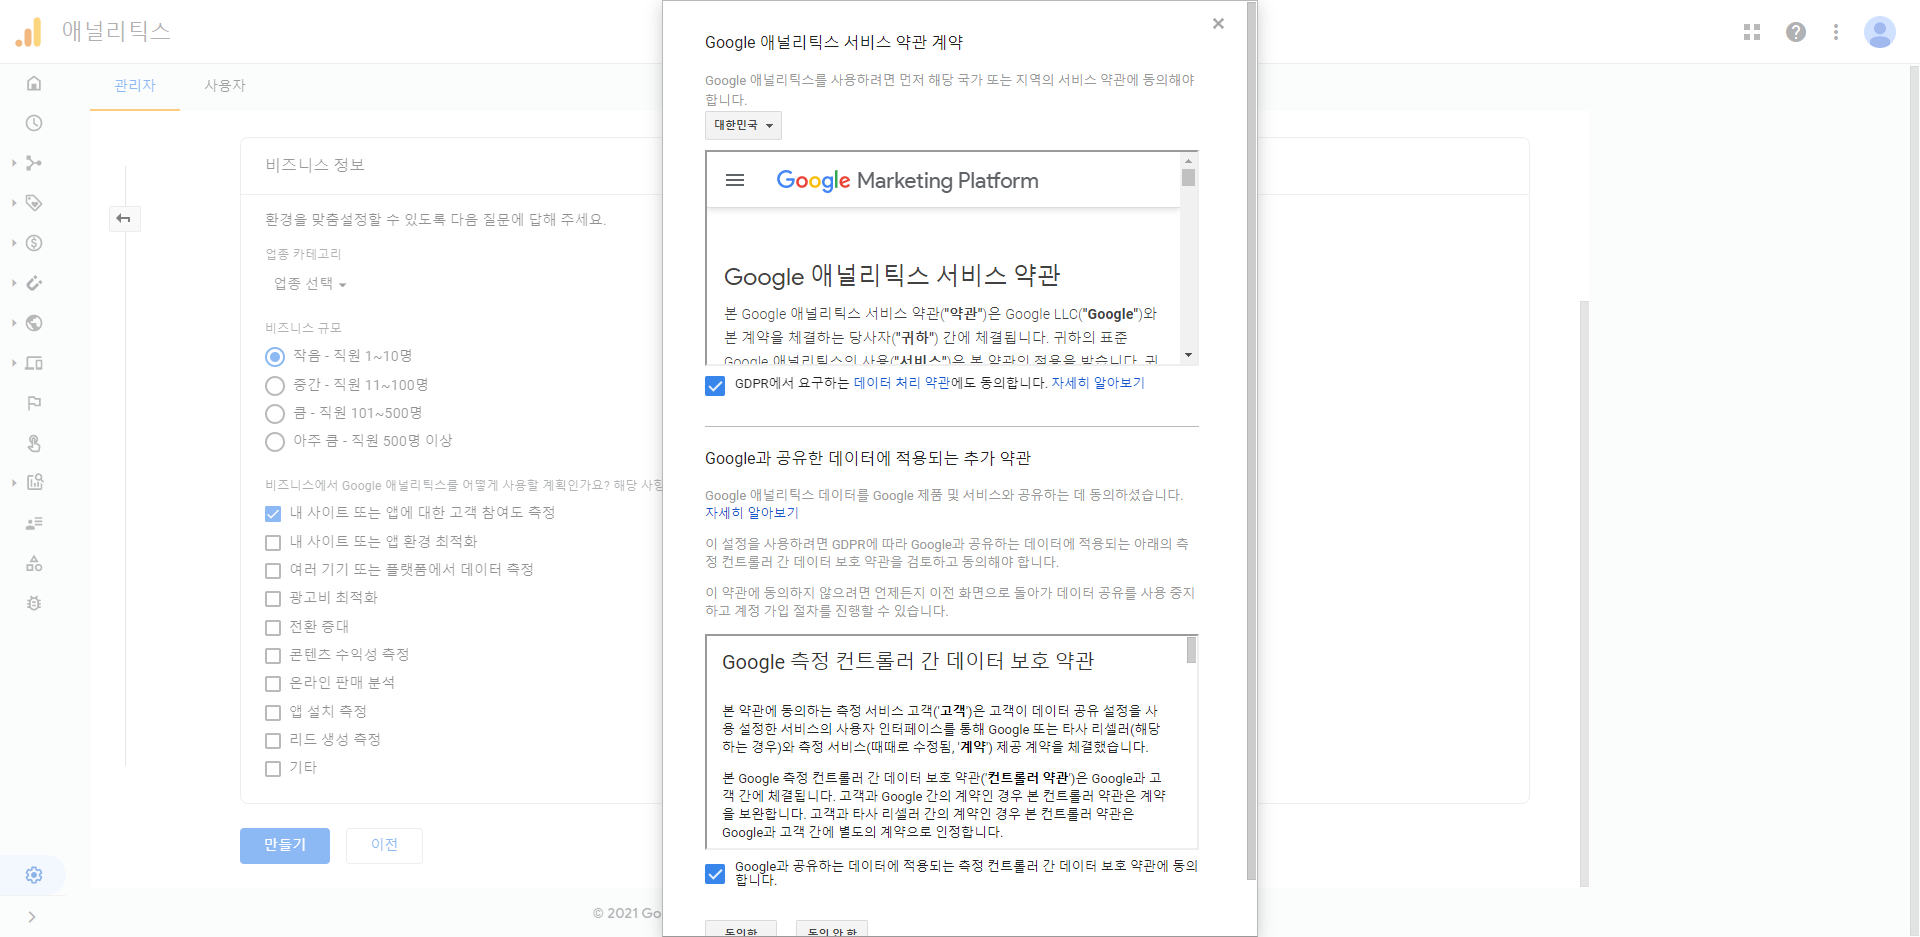
Task: Check the 리드 생성 측정 checkbox
Action: 273,740
